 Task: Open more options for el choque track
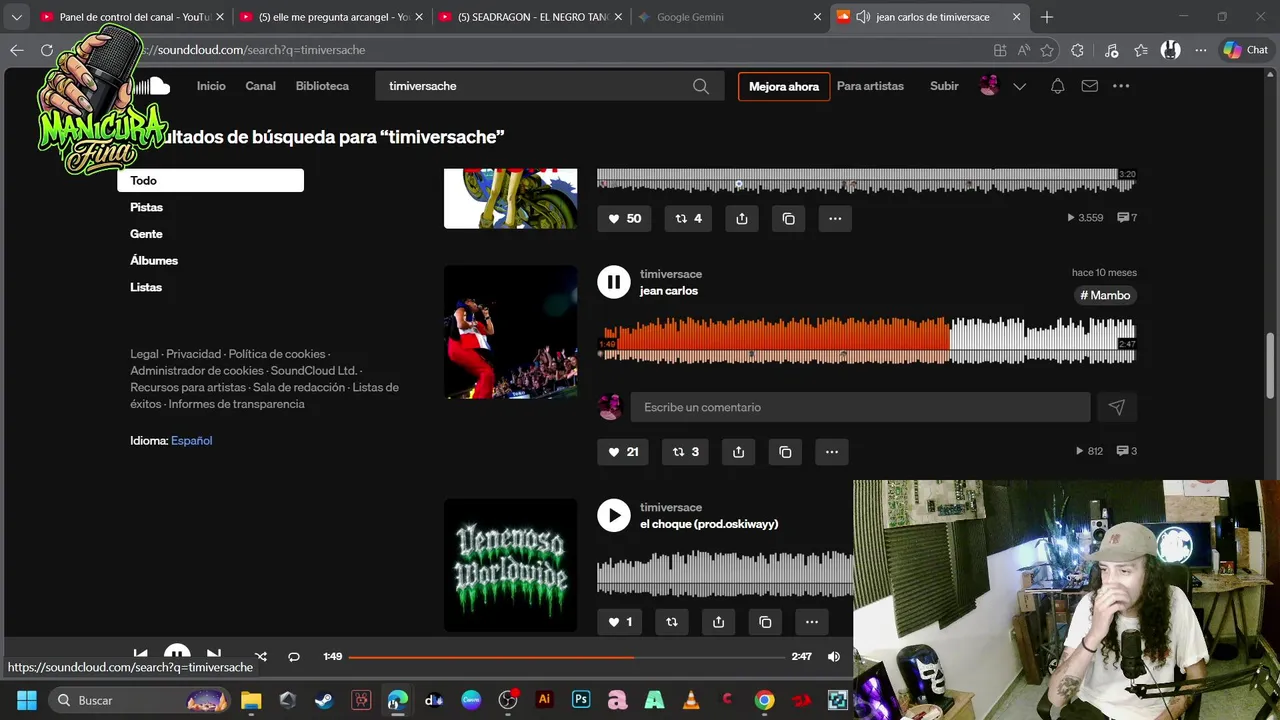click(x=812, y=622)
